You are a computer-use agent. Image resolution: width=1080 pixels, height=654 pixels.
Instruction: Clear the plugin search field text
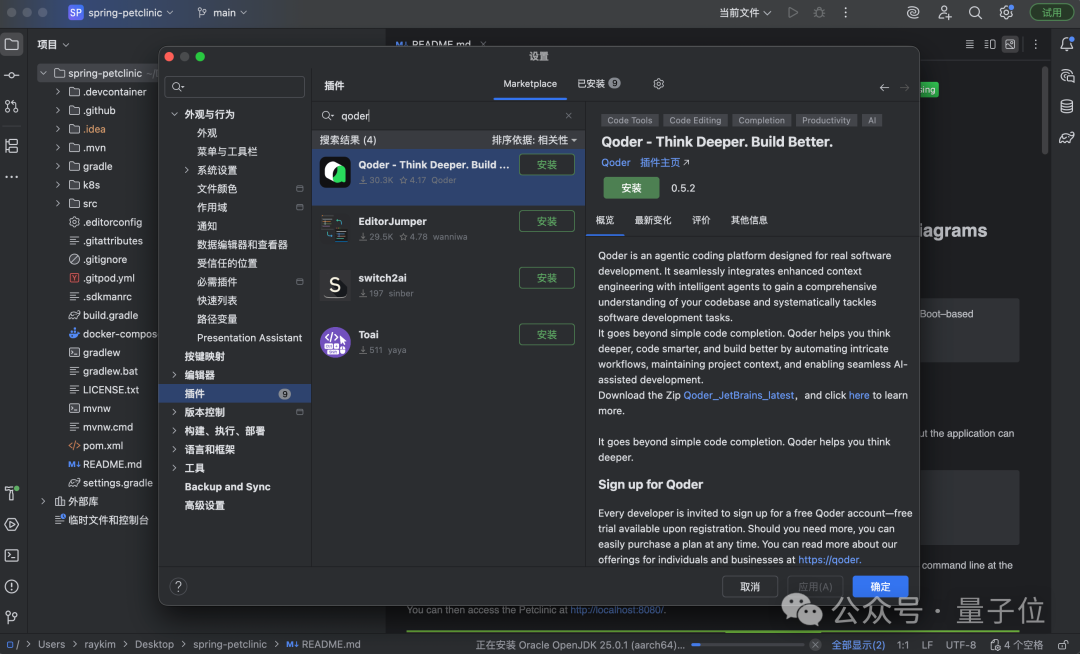pos(569,115)
